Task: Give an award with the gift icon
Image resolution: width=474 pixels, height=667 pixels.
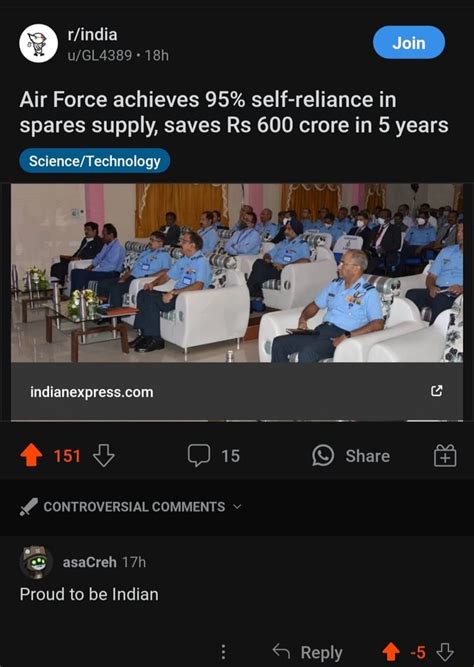Action: pos(445,455)
